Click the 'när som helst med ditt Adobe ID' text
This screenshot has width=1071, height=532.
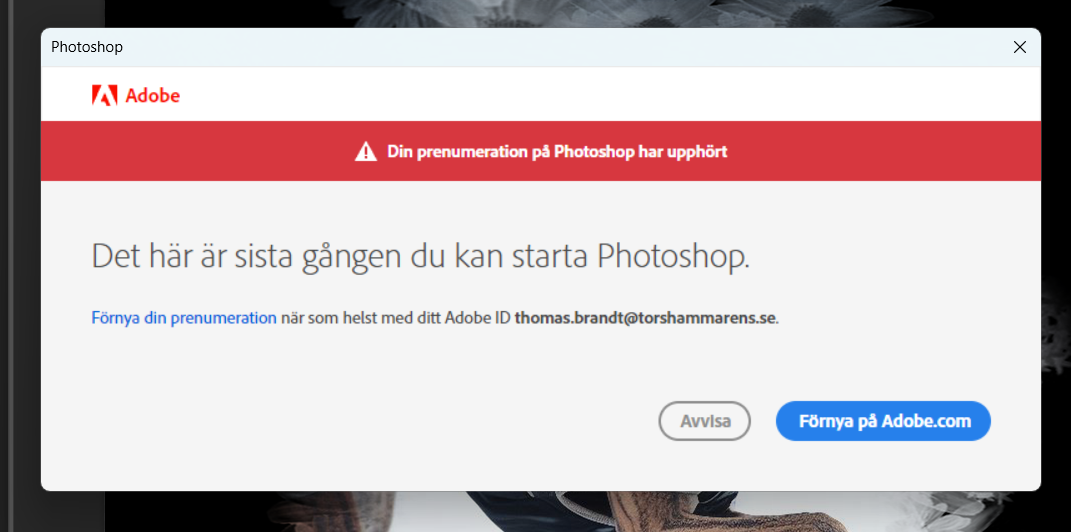pyautogui.click(x=395, y=318)
